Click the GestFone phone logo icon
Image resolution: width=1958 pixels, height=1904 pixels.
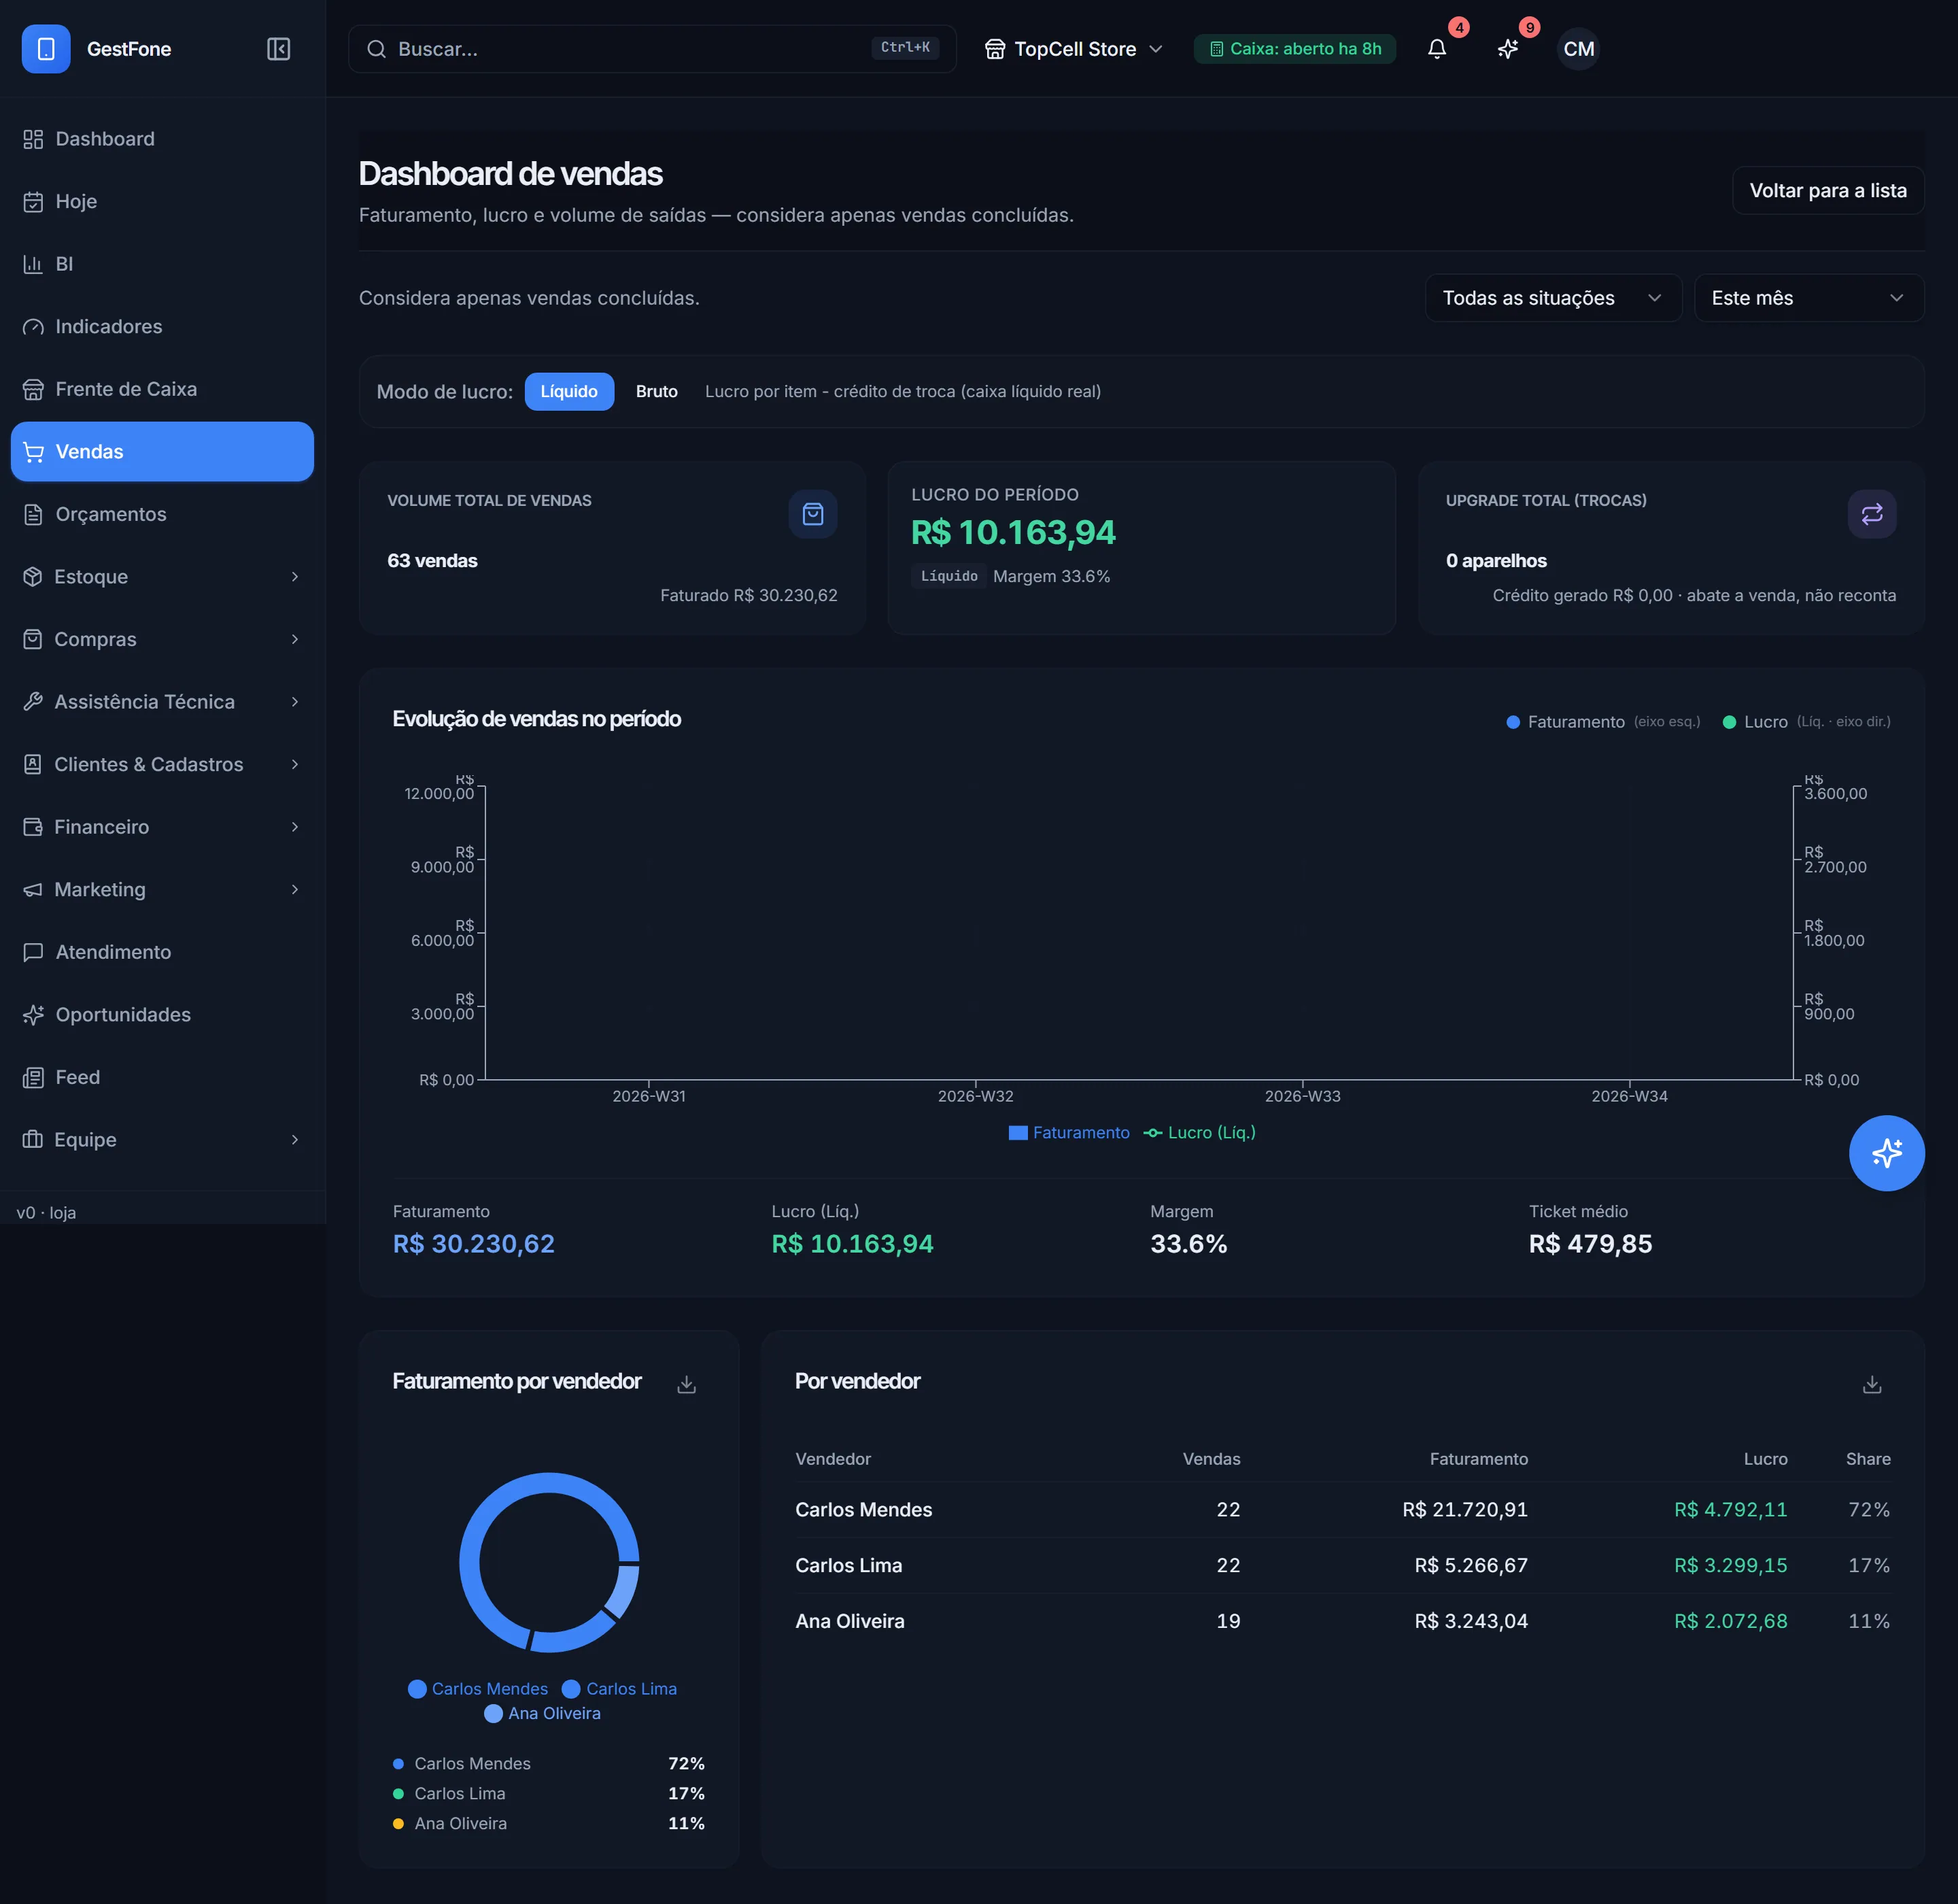tap(46, 49)
